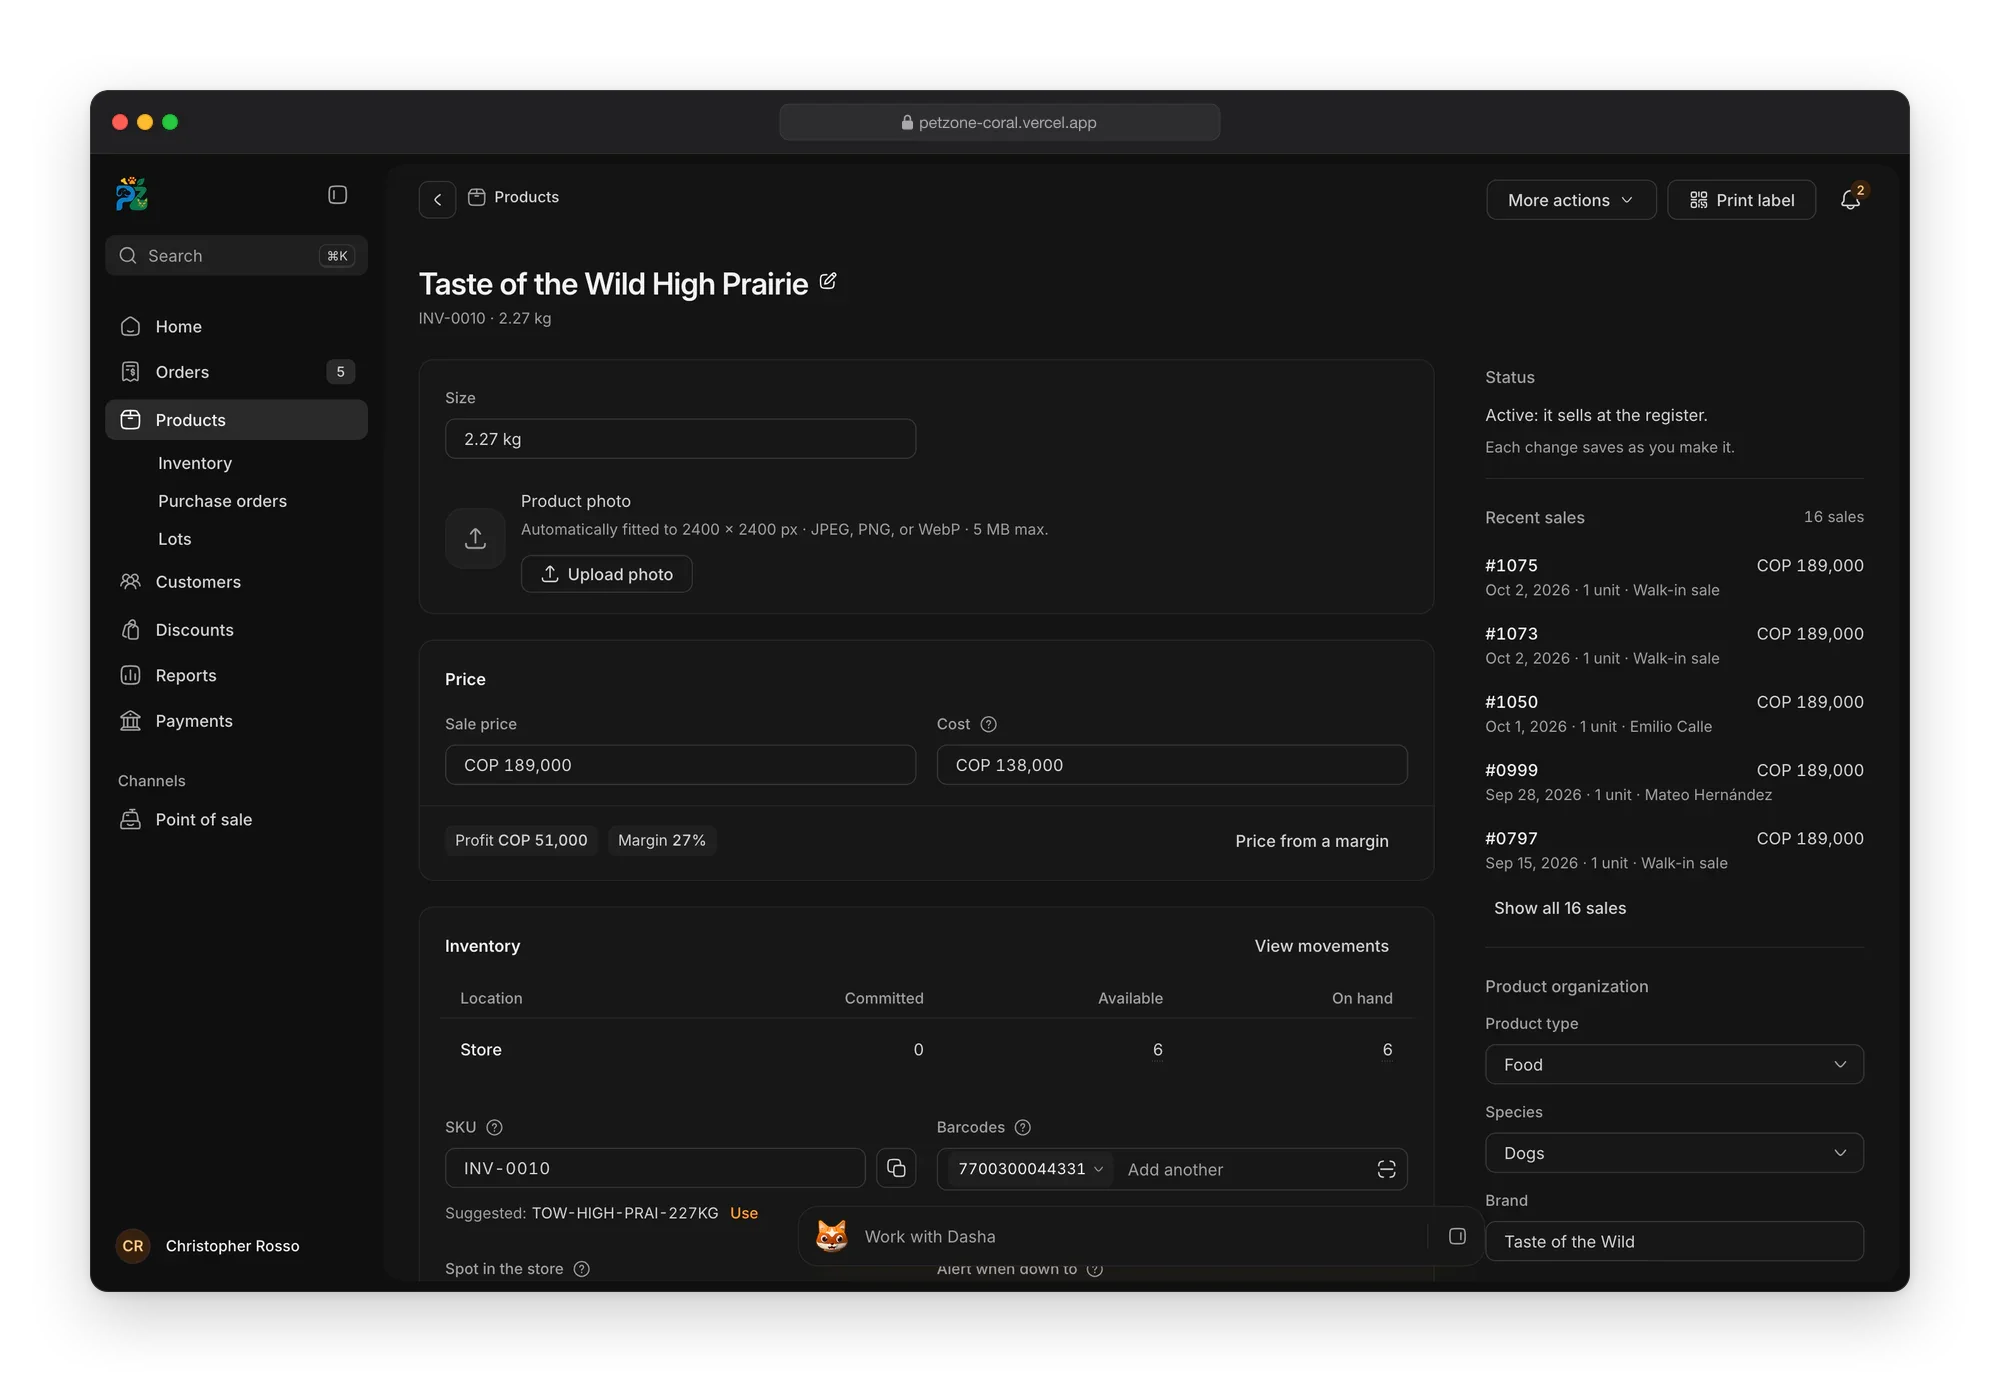Open the Cost help tooltip icon
The image size is (2000, 1382).
[988, 724]
